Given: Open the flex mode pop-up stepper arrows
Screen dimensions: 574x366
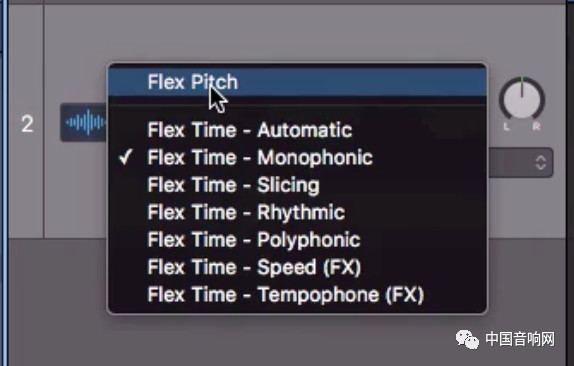Looking at the screenshot, I should pyautogui.click(x=541, y=163).
